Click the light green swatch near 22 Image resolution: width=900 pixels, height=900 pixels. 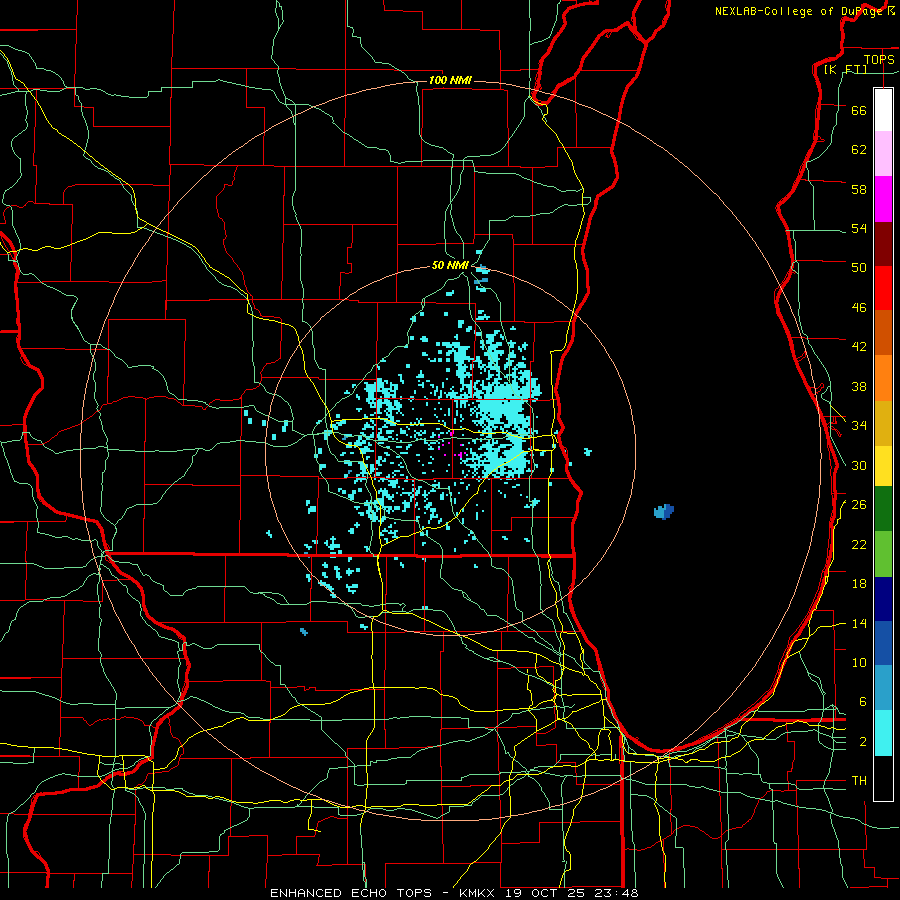(x=883, y=554)
